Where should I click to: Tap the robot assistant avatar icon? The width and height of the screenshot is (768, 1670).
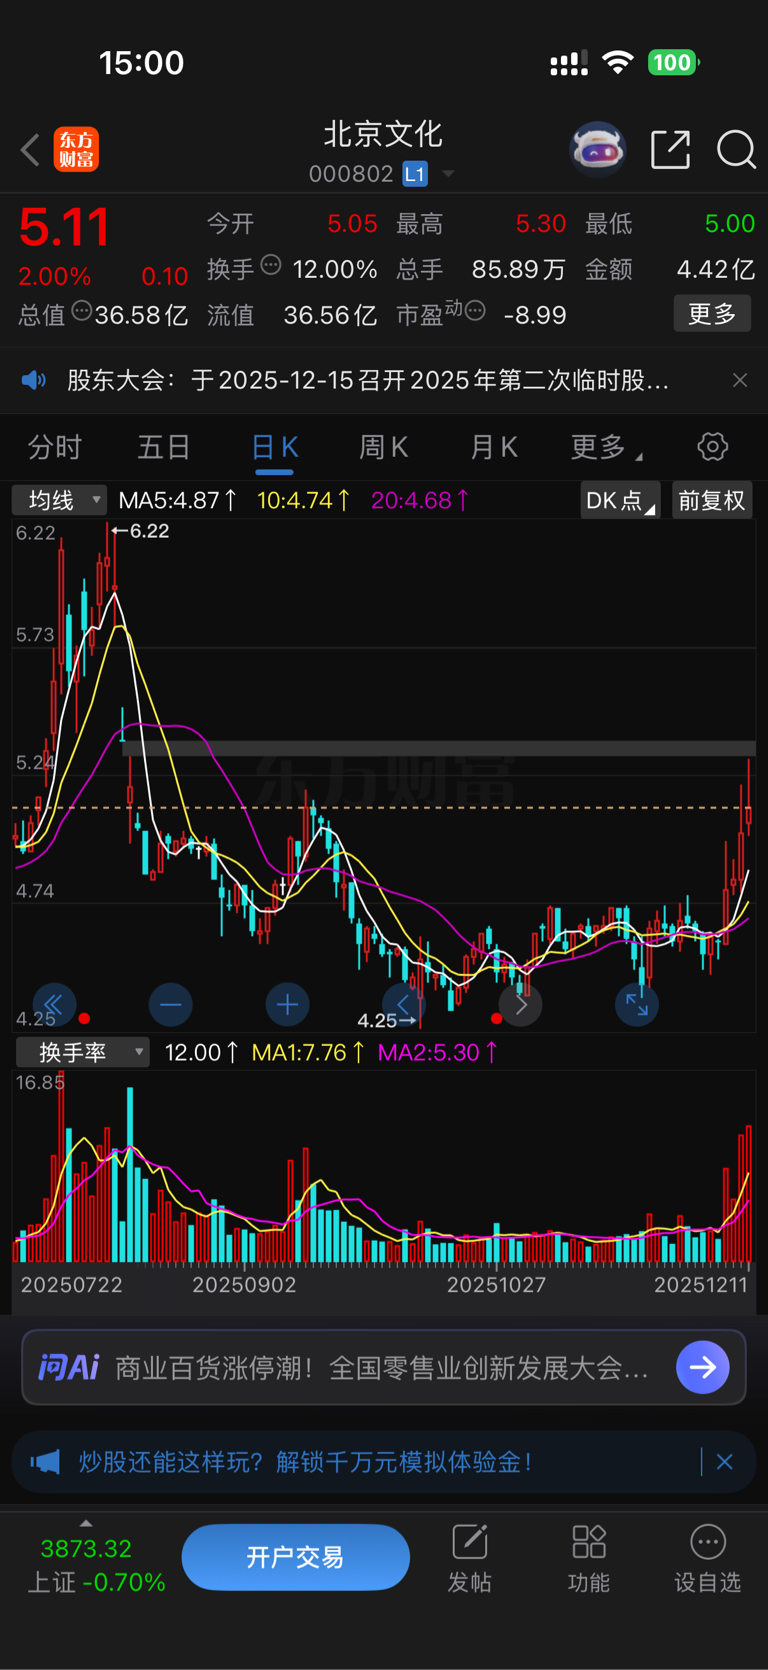tap(598, 149)
